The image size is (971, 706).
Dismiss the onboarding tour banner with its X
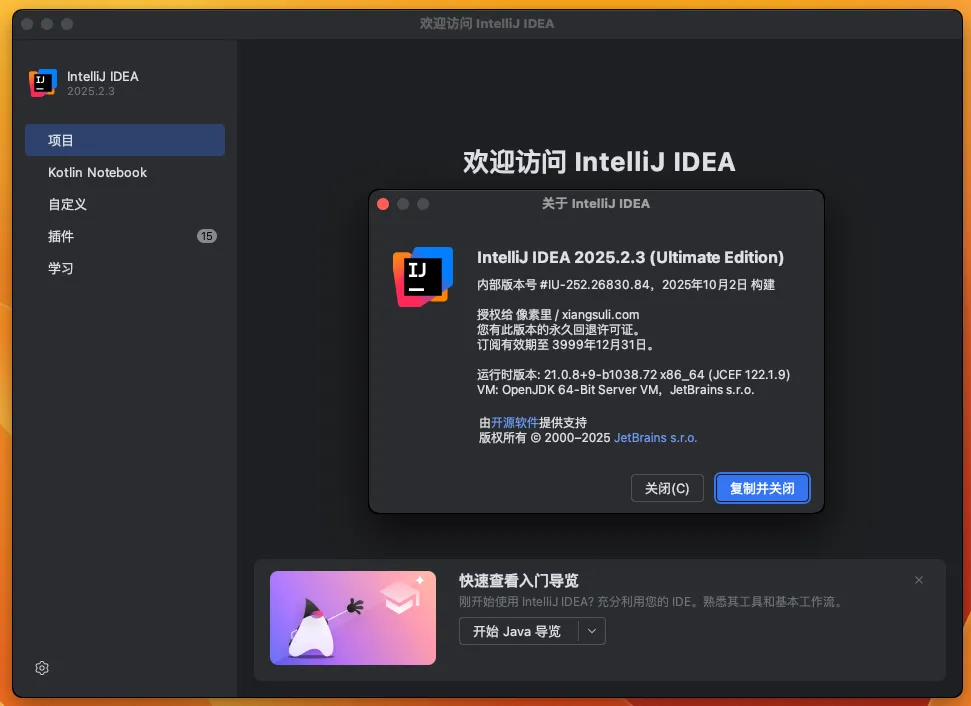(x=919, y=580)
